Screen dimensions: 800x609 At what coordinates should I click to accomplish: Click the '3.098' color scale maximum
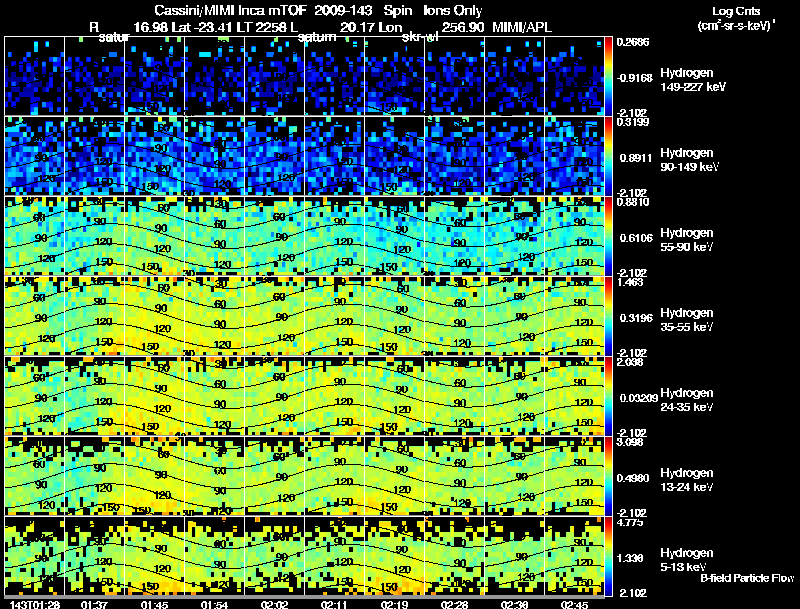coord(630,442)
